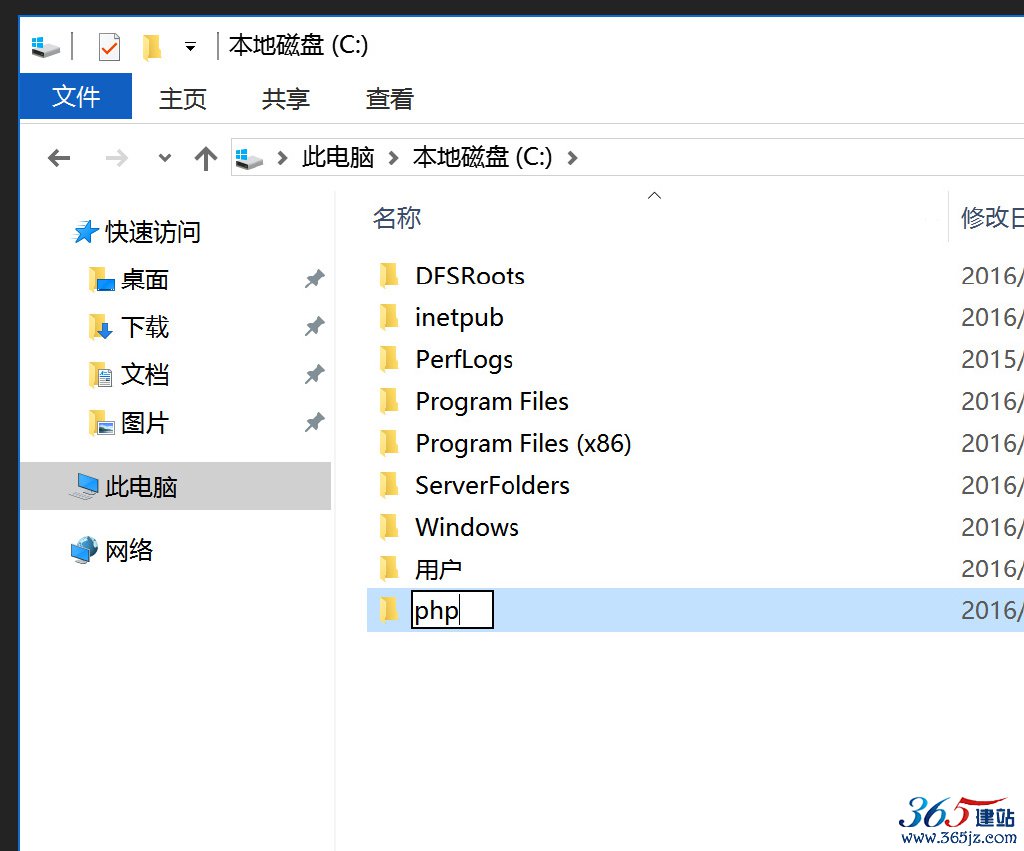1024x851 pixels.
Task: Open the Customize Quick Access Toolbar dropdown
Action: (x=190, y=46)
